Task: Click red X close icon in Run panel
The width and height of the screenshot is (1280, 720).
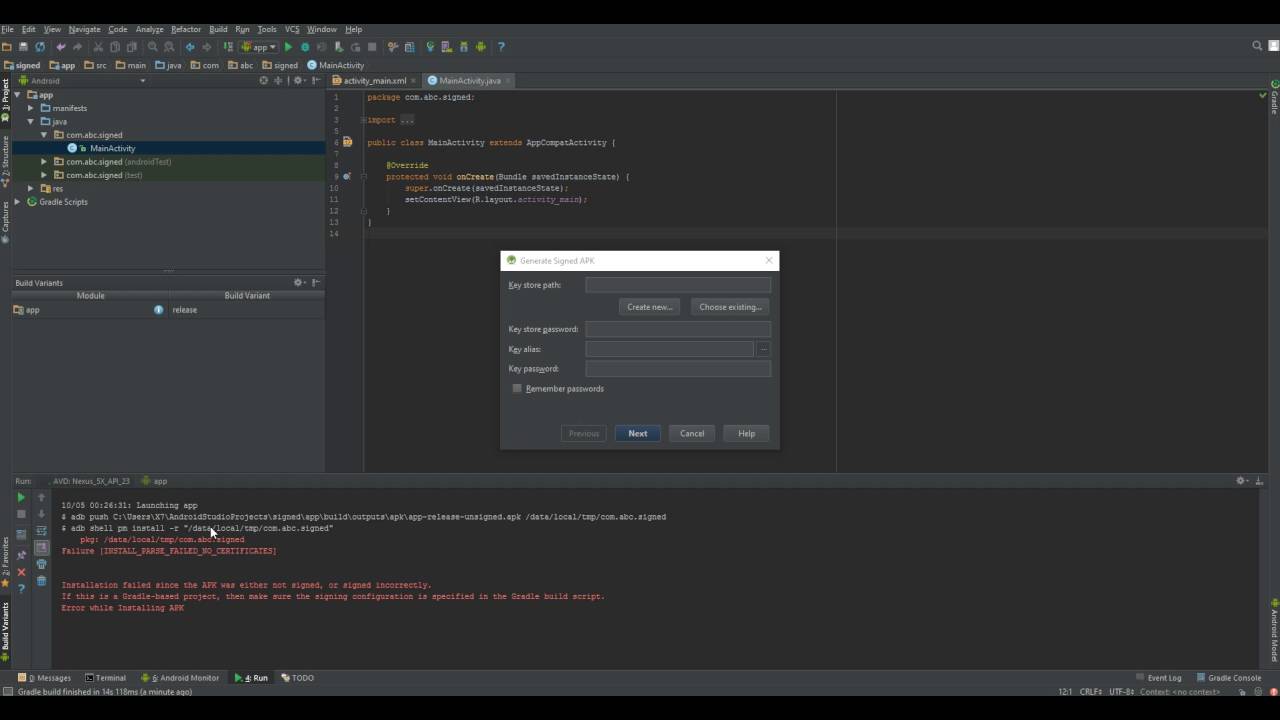Action: (x=21, y=572)
